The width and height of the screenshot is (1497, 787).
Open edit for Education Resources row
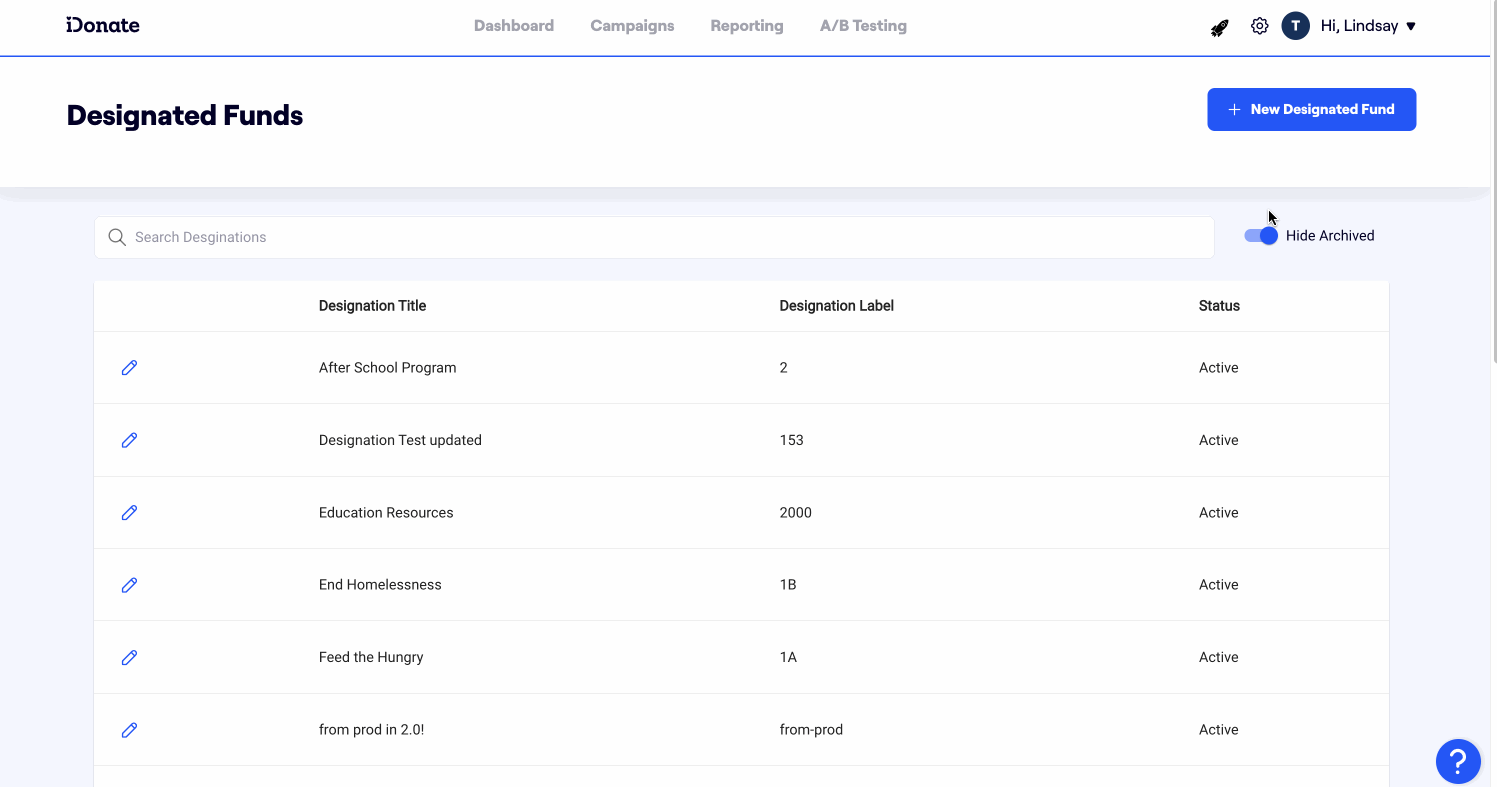[x=129, y=513]
